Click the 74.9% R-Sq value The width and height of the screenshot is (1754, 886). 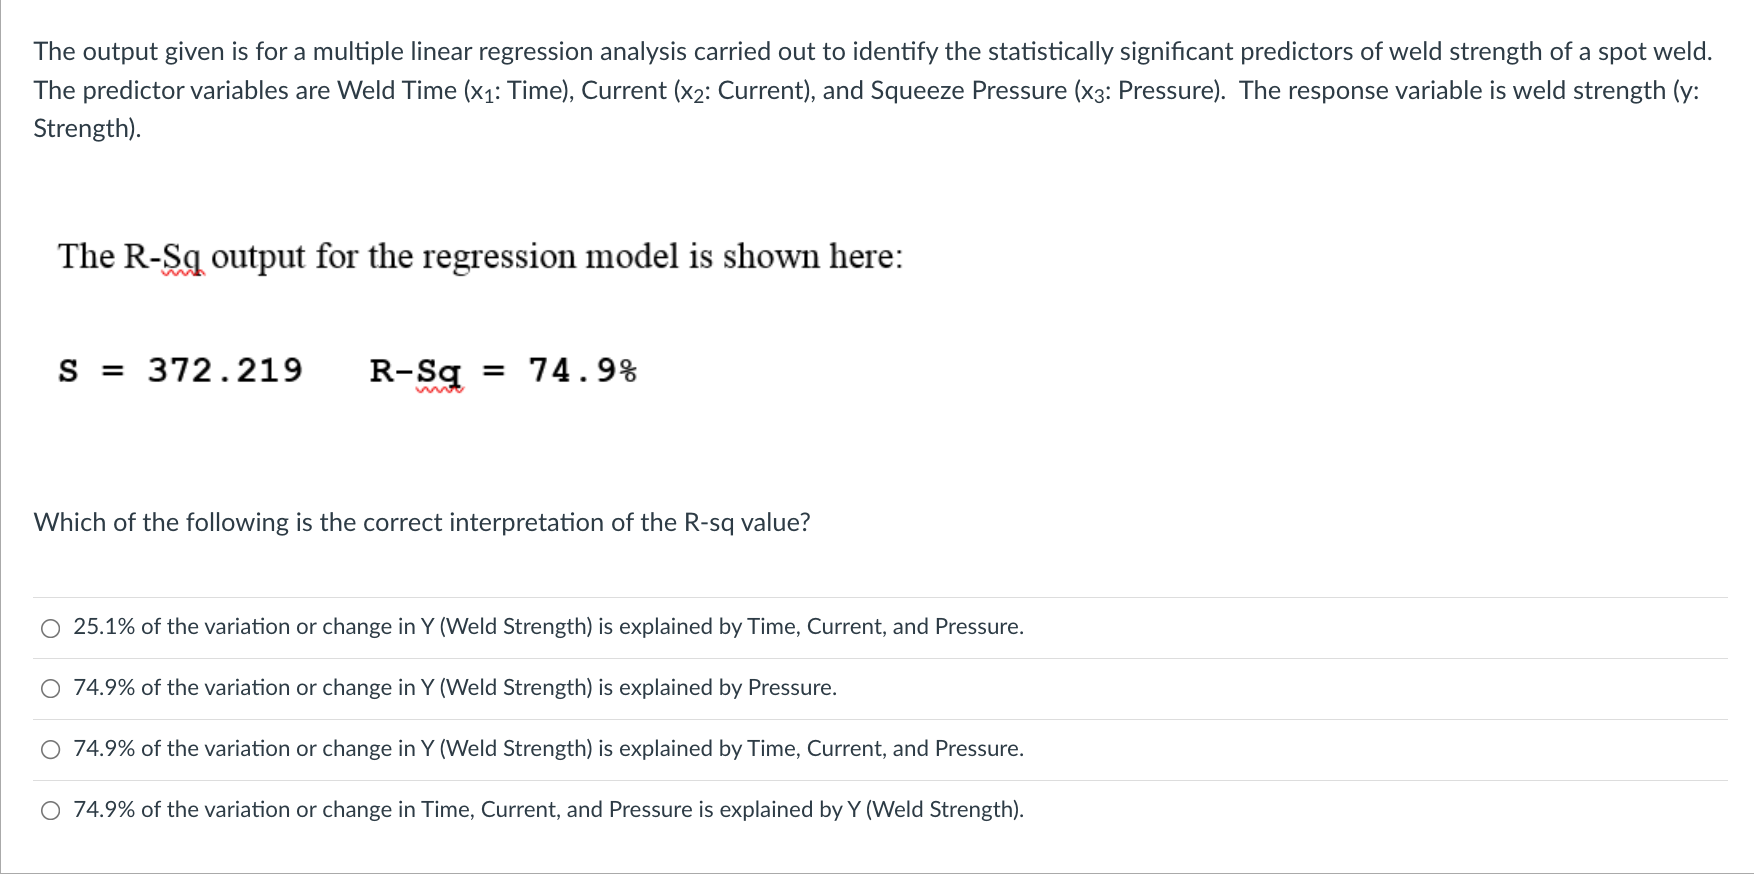click(x=582, y=372)
